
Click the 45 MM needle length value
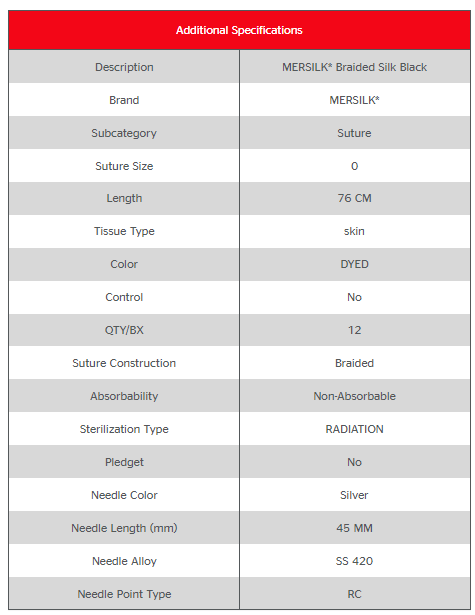point(354,528)
